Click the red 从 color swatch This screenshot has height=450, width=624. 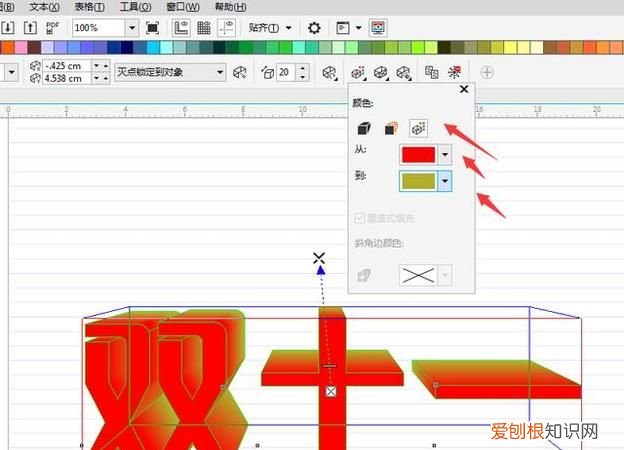tap(419, 154)
